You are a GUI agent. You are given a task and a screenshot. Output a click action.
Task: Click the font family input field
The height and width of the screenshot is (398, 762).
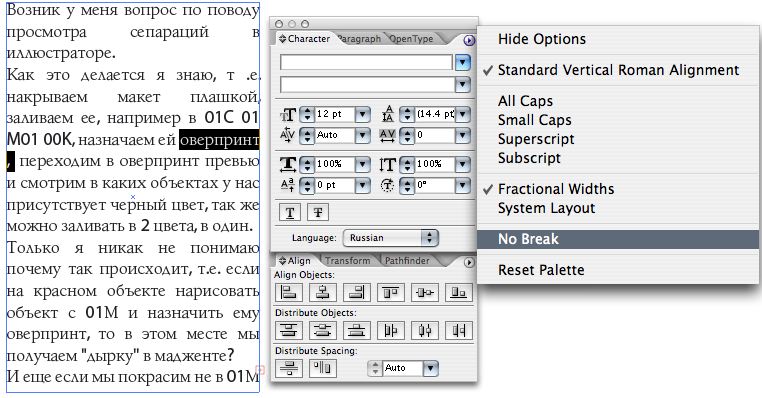coord(366,62)
